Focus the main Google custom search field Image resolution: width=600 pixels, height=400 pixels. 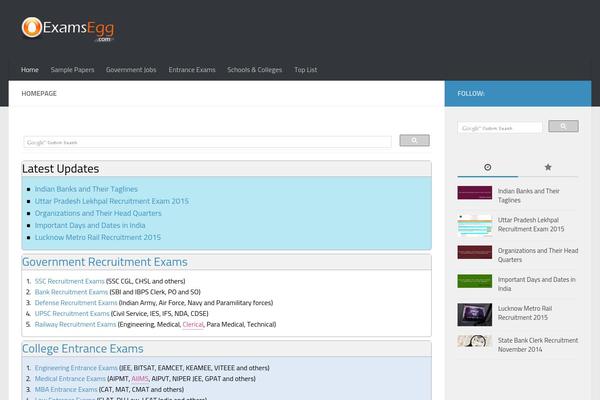[207, 142]
